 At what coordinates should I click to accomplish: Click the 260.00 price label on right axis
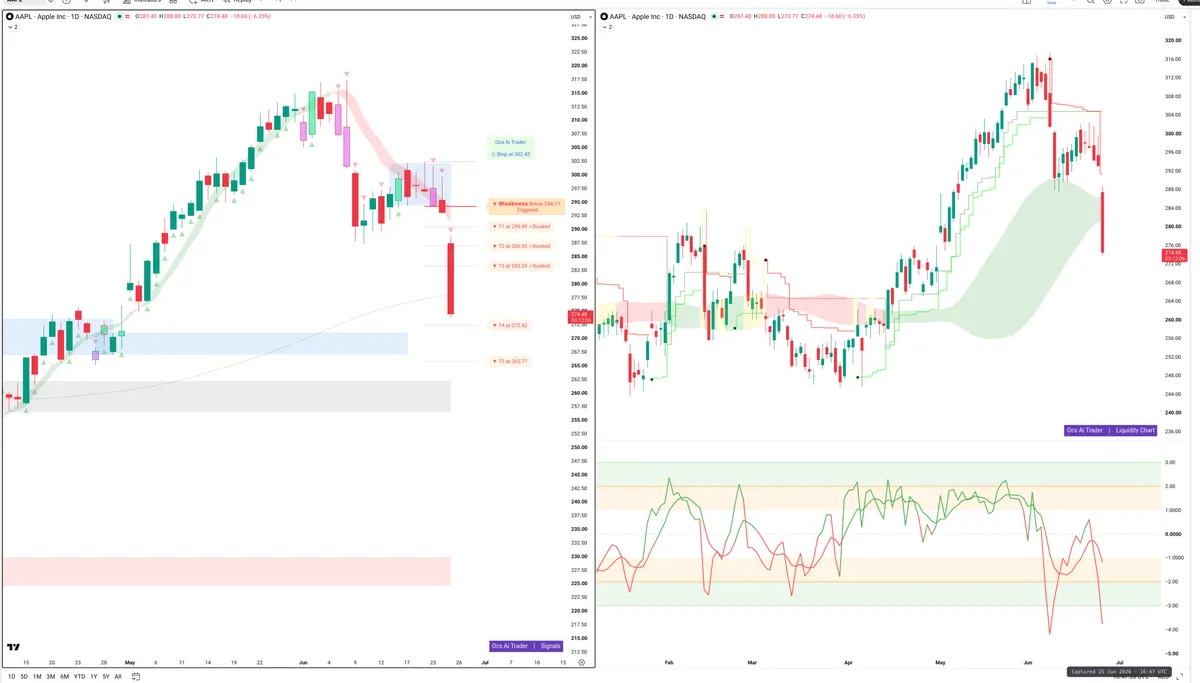pos(1174,320)
